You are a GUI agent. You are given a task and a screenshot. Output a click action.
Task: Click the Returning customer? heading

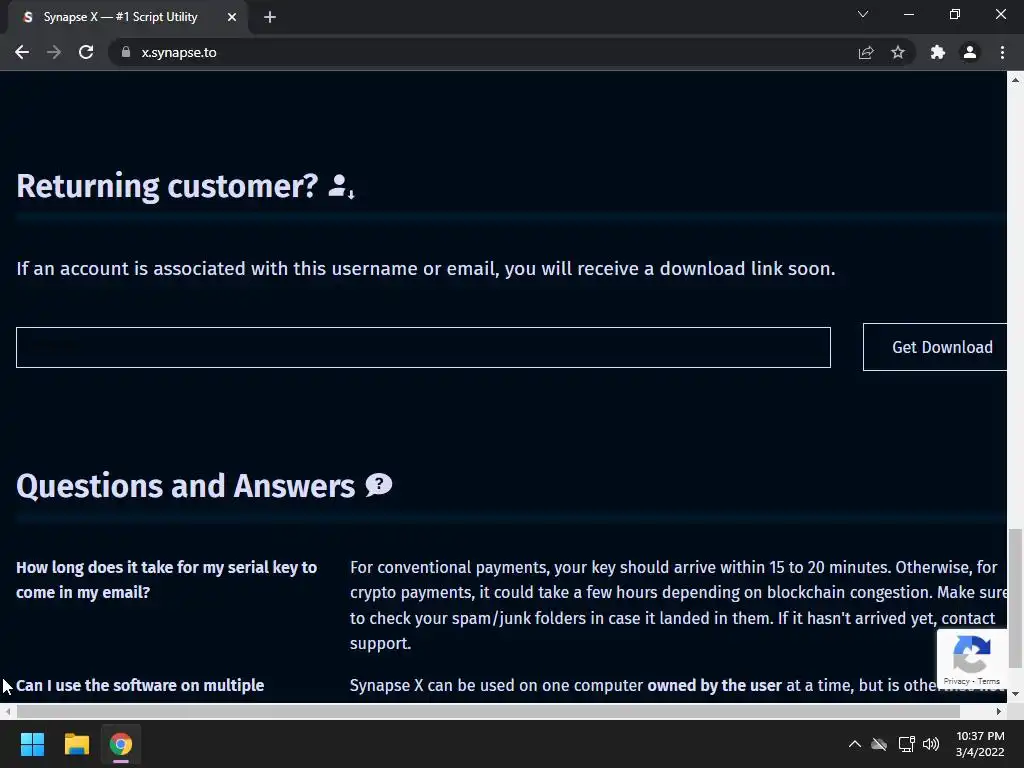point(167,186)
